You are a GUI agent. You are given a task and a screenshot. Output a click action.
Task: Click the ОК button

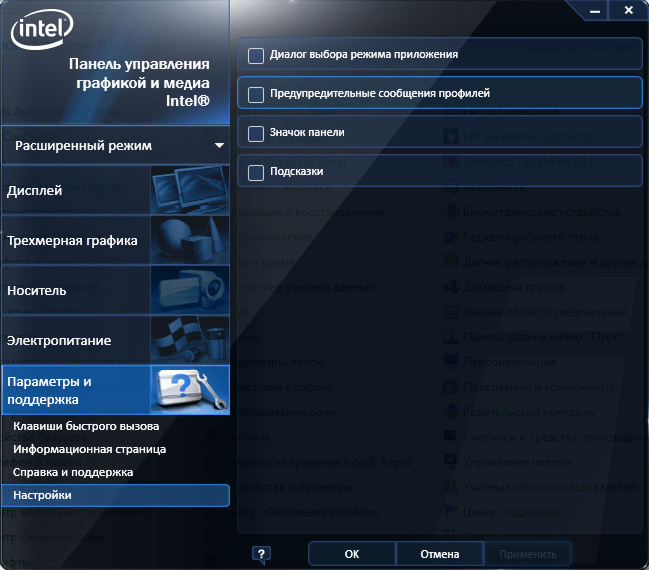pos(352,554)
